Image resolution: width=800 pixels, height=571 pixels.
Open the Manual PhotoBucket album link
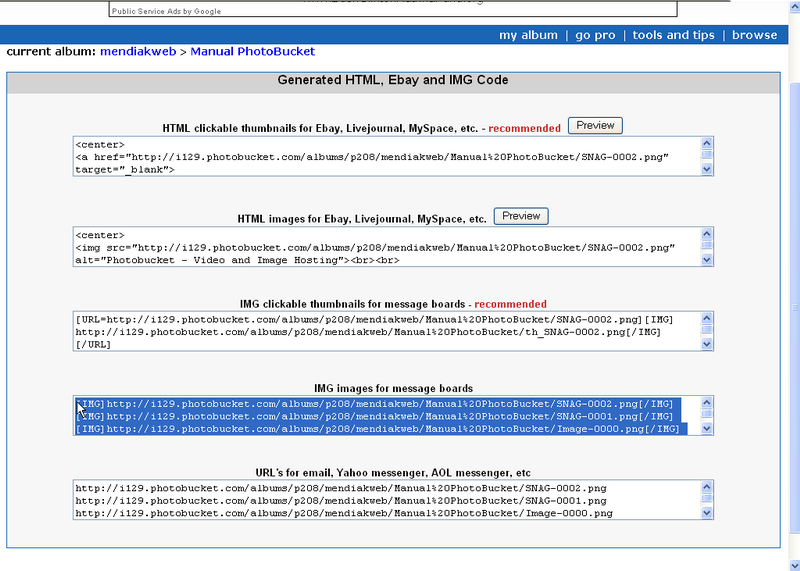[x=253, y=52]
